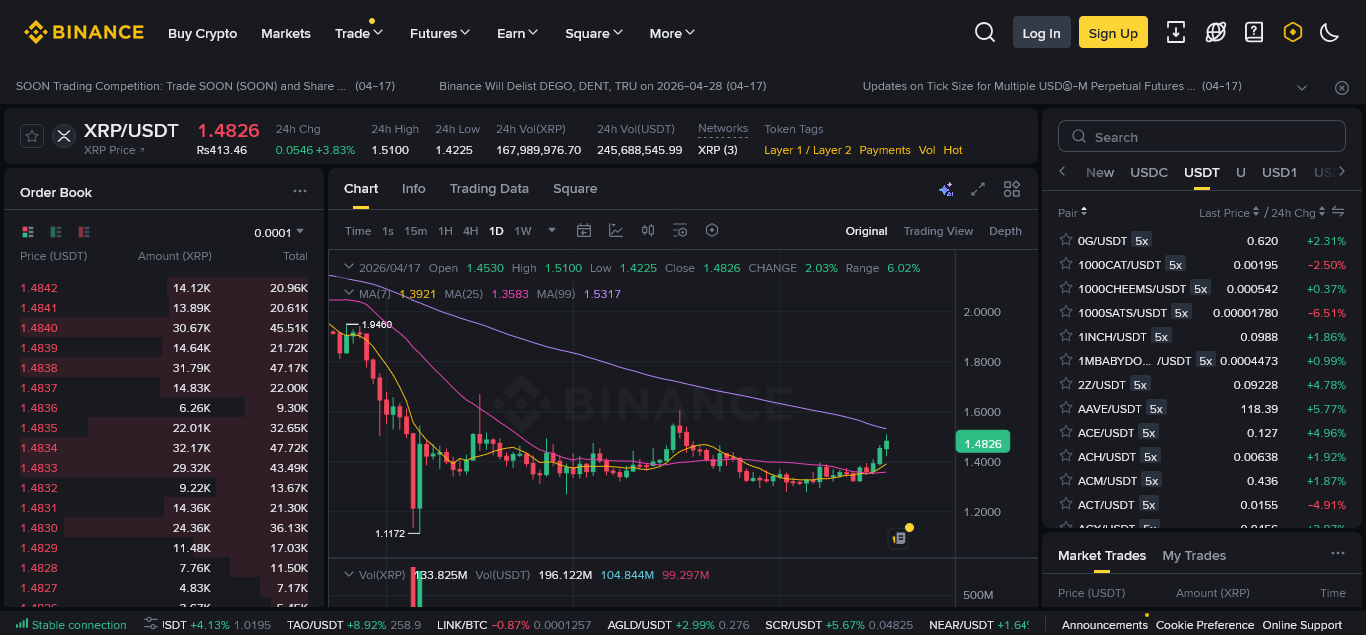Screen dimensions: 1366x635
Task: Sort pairs list by Pair column
Action: [x=1073, y=212]
